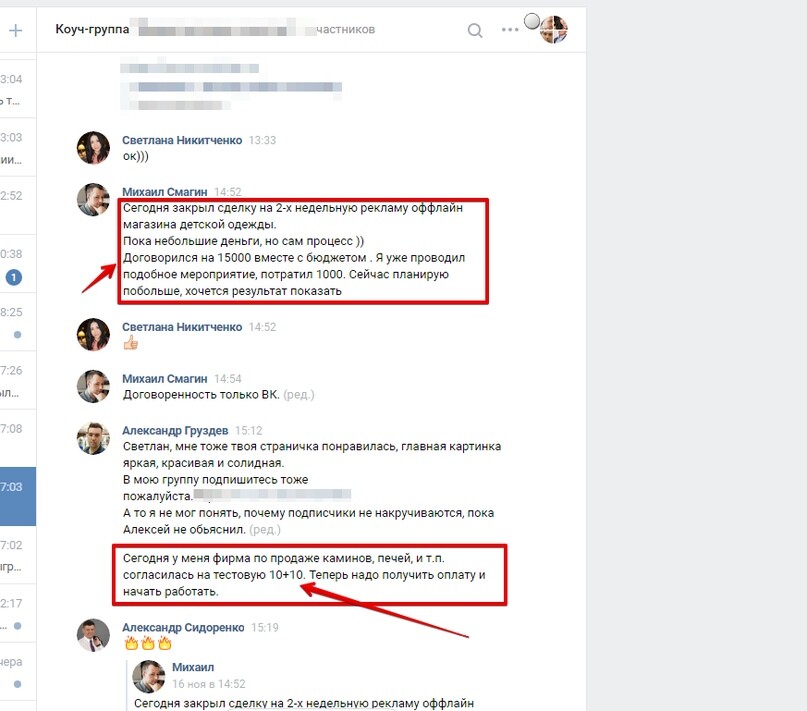Open the group chat avatar in header

point(553,29)
